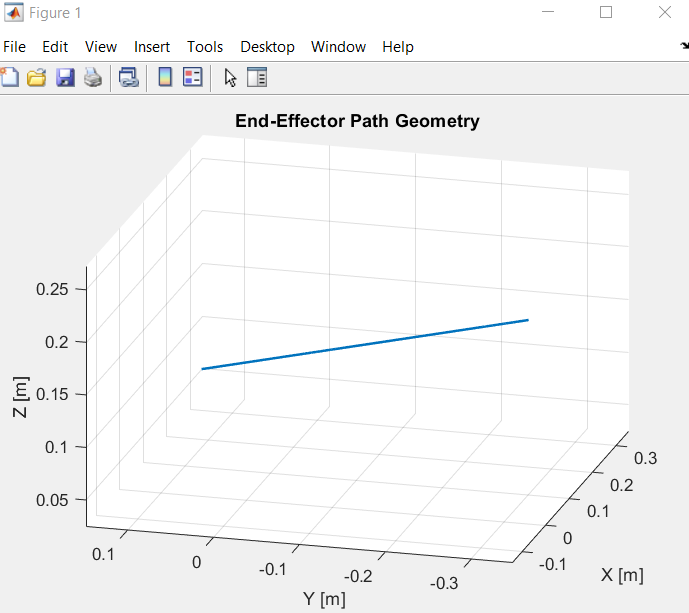Activate the Edit Plot arrow tool
Screen dimensions: 689x613
230,78
